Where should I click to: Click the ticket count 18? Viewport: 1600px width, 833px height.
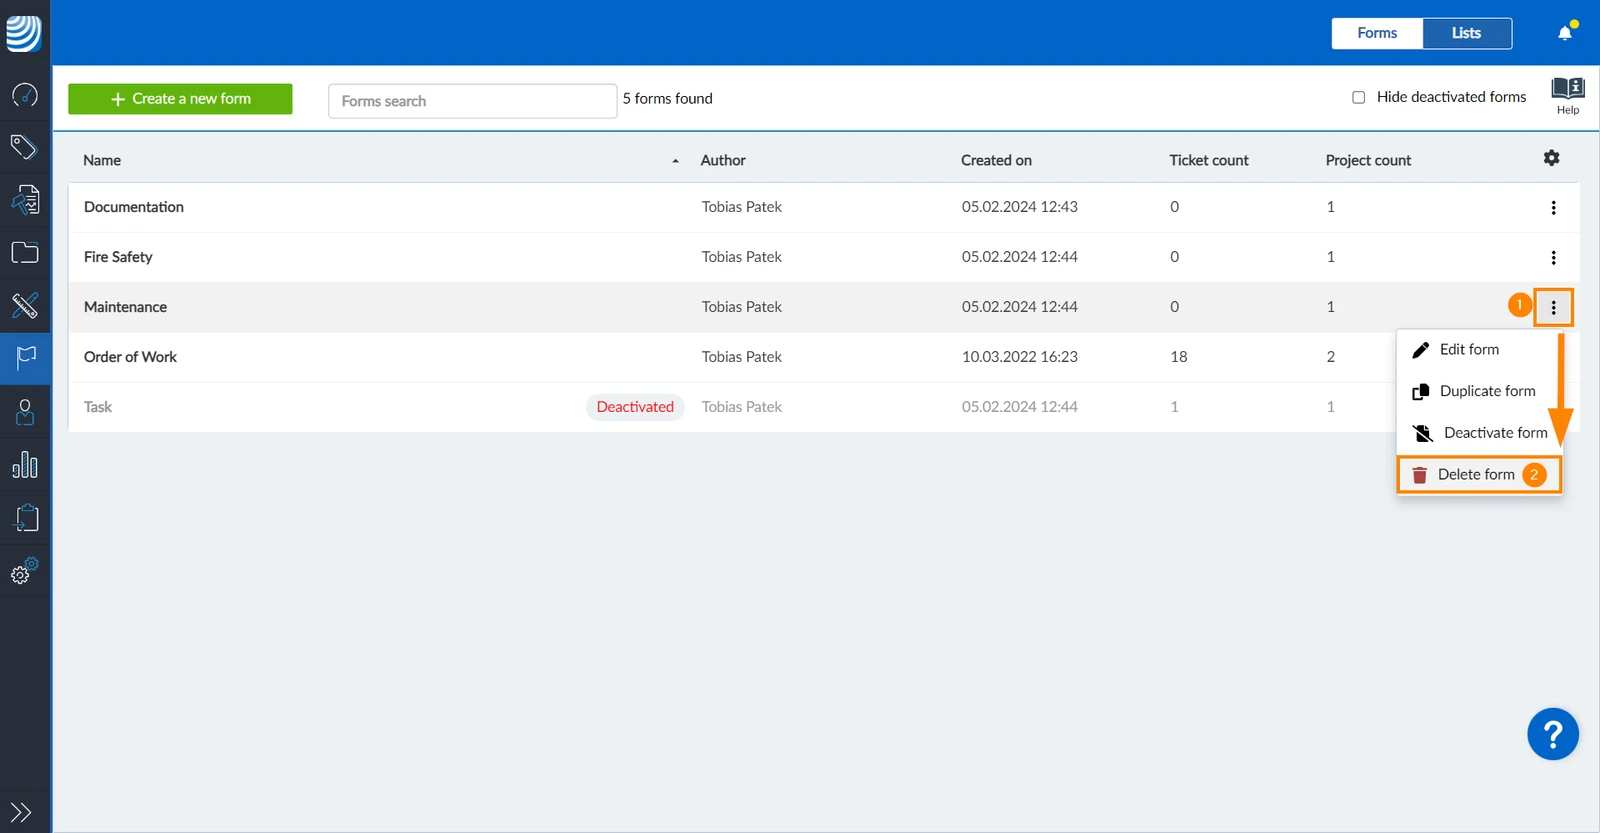coord(1179,357)
